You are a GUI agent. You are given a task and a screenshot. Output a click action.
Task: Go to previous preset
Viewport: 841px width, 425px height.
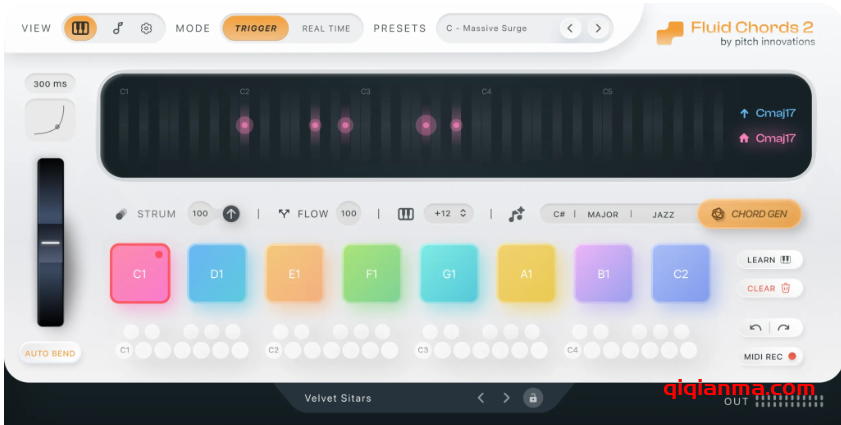[571, 28]
